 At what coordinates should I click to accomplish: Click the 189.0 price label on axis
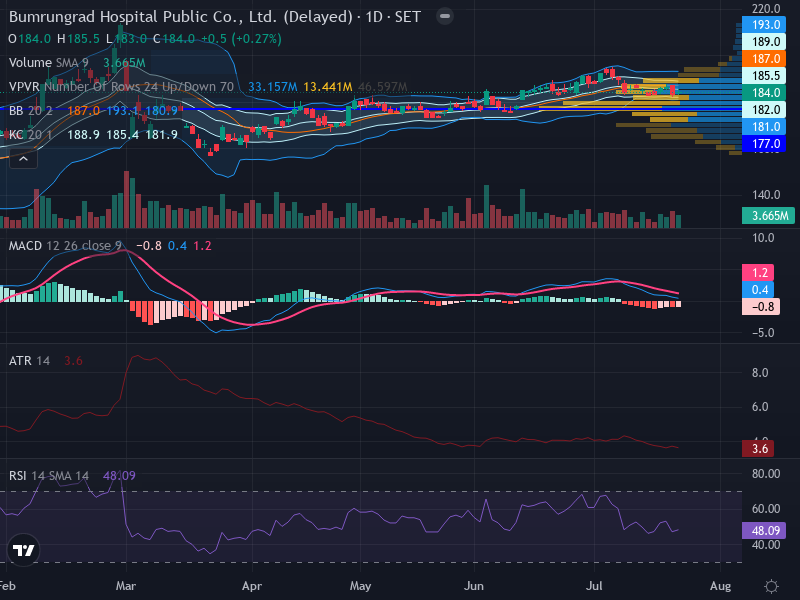click(764, 42)
